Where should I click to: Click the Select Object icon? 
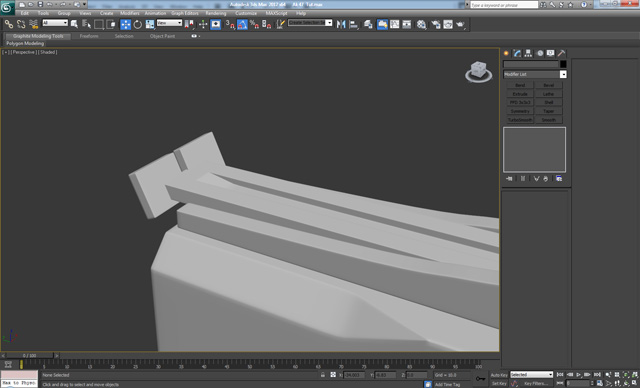(x=74, y=24)
